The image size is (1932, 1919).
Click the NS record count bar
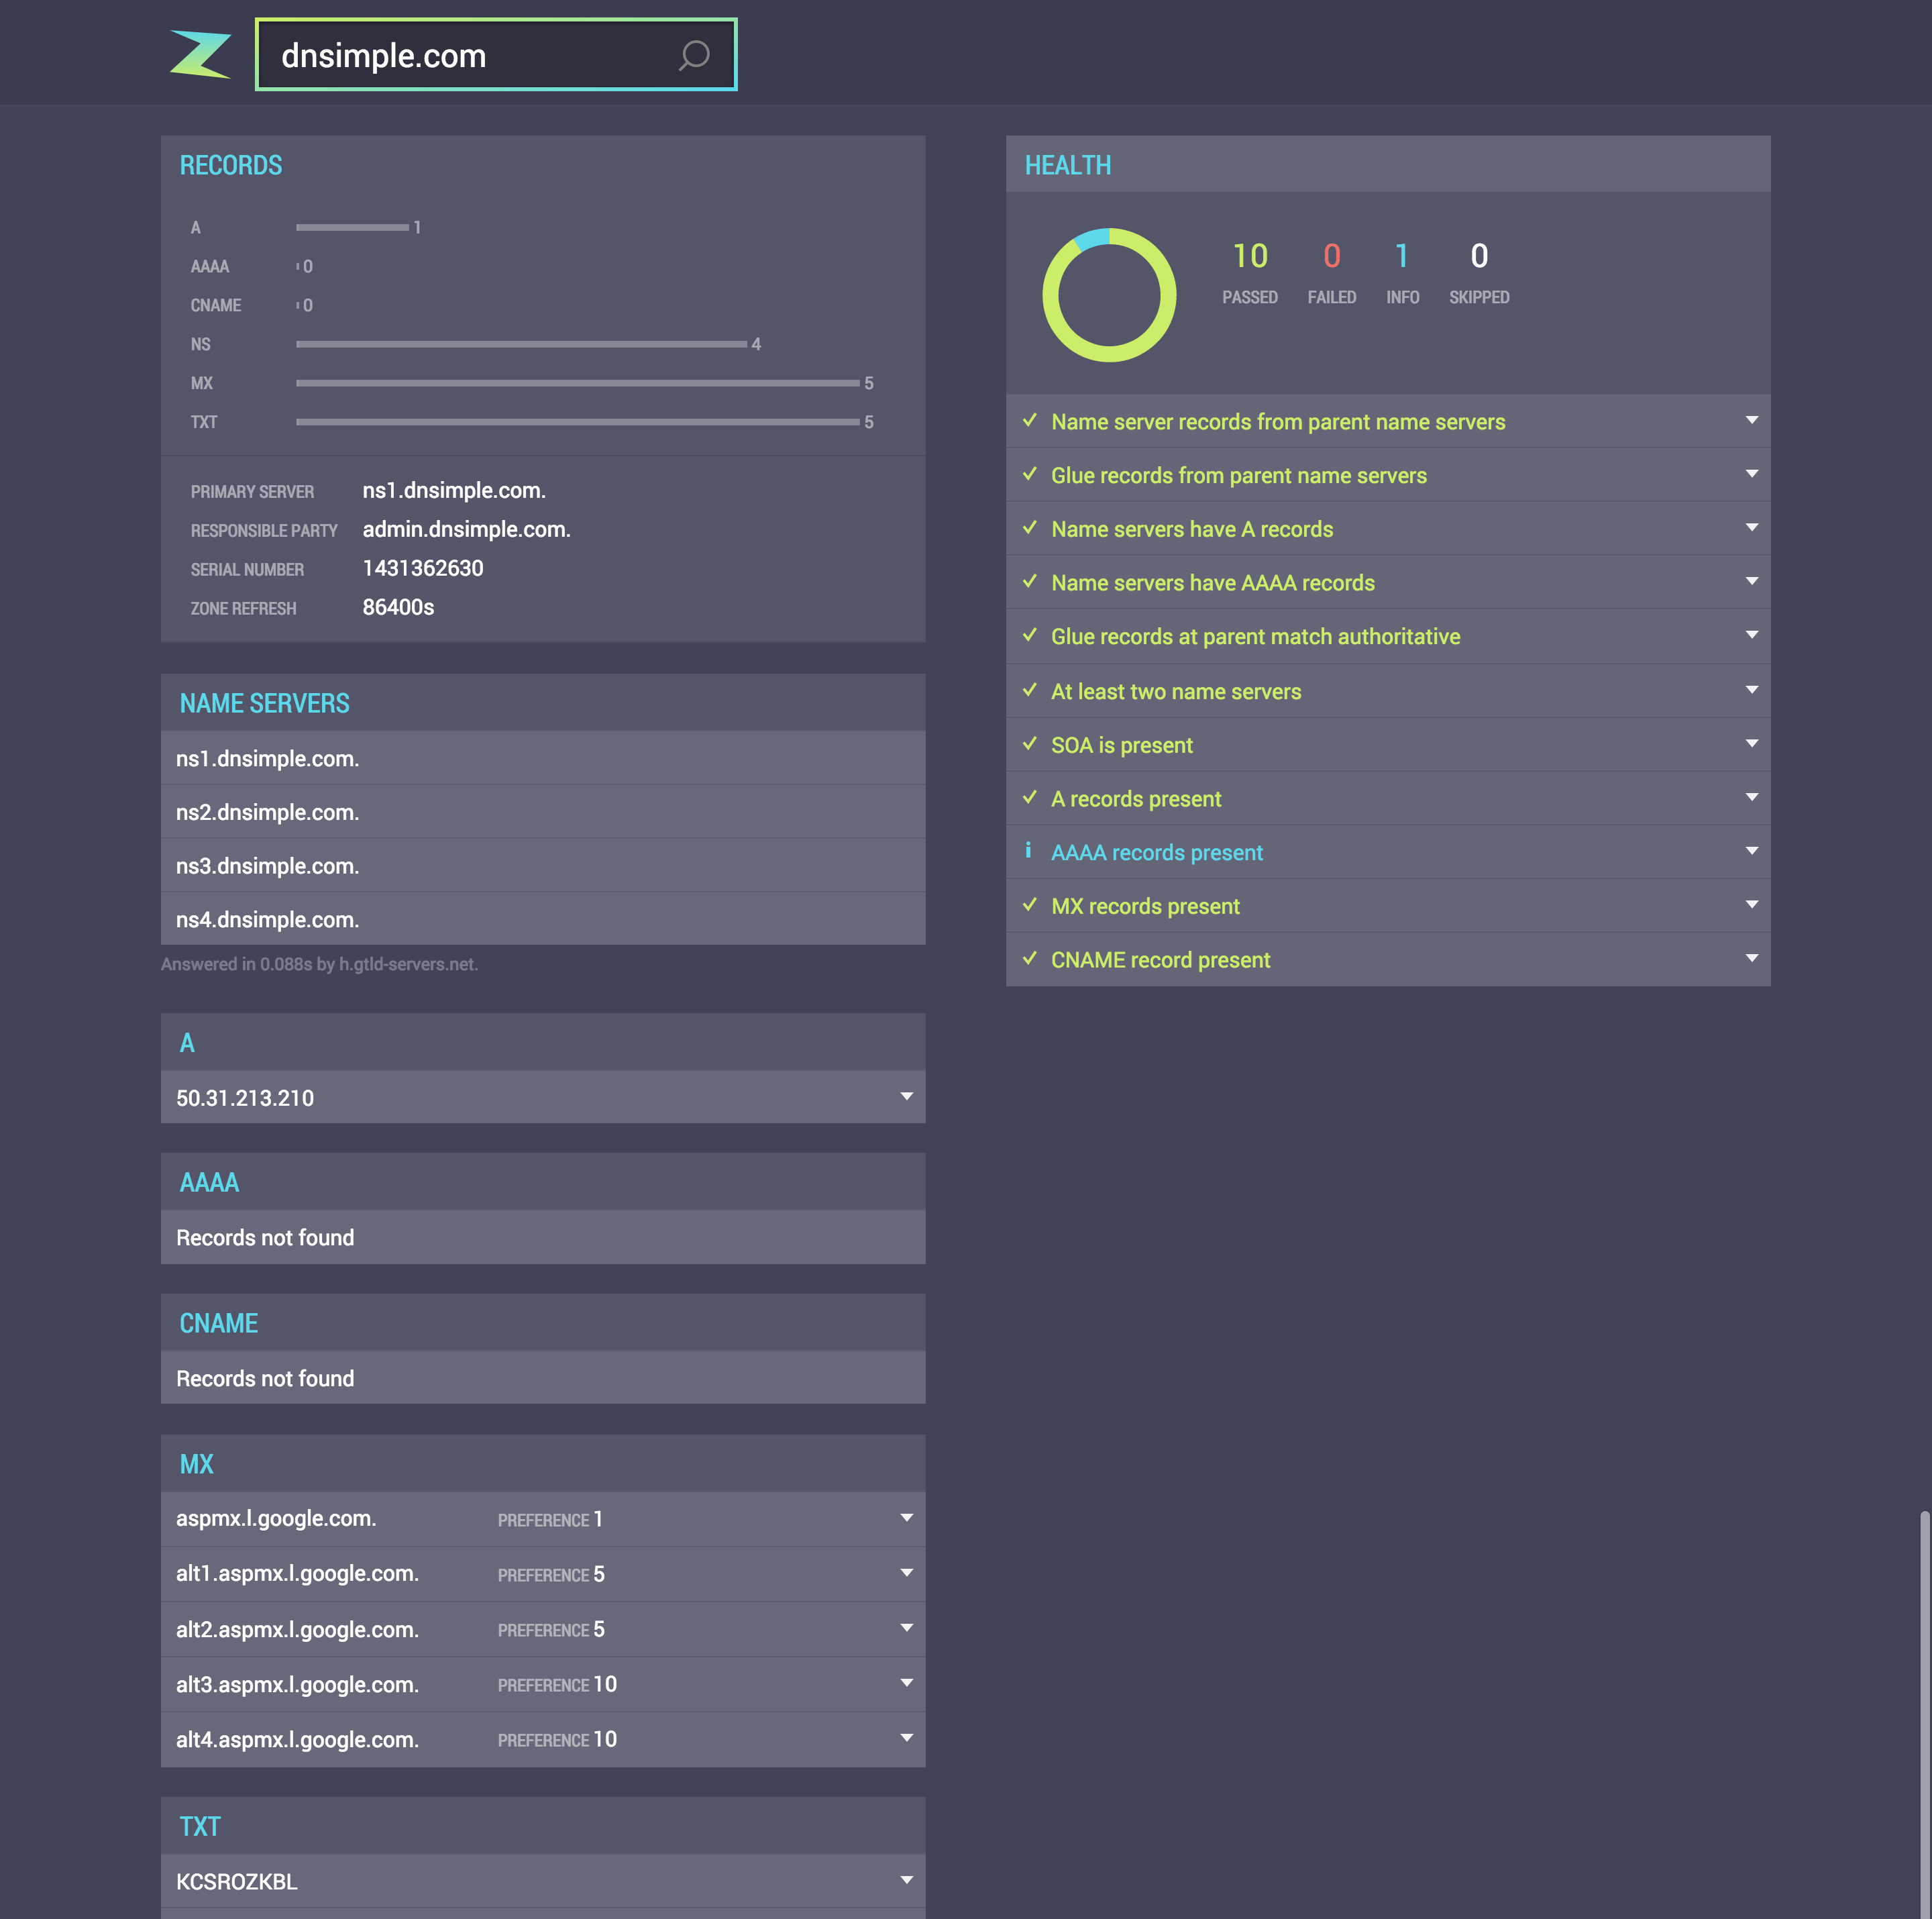521,344
